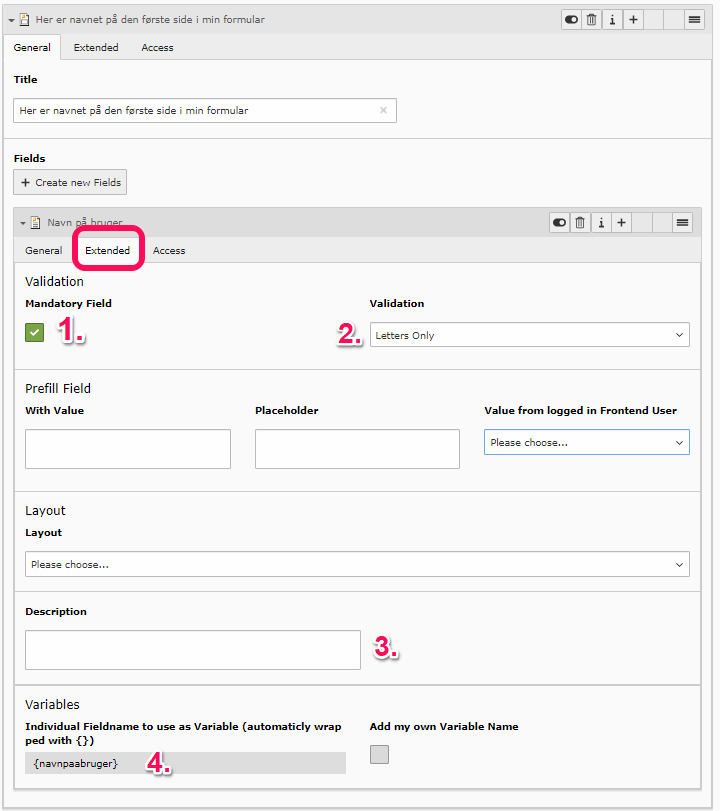Clear the Title field using the X

(383, 110)
